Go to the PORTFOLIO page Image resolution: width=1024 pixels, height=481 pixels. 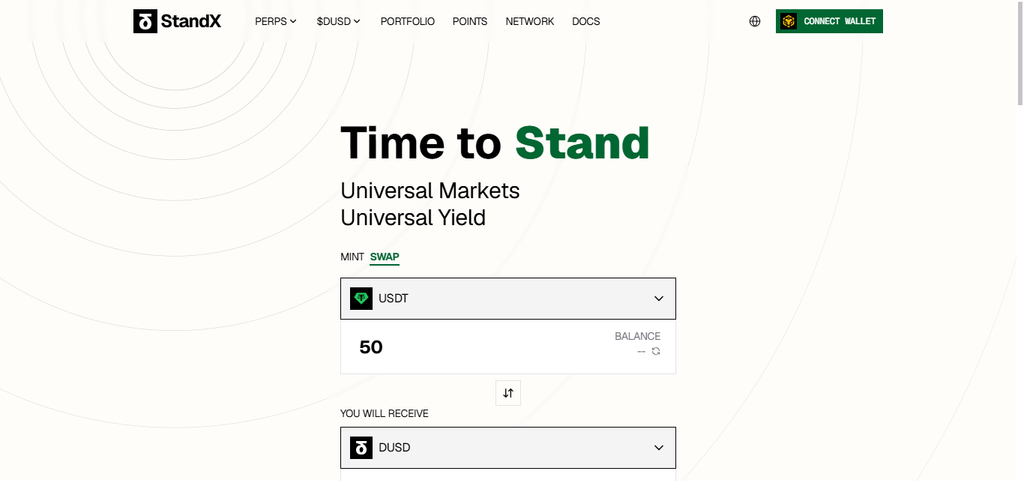click(408, 22)
